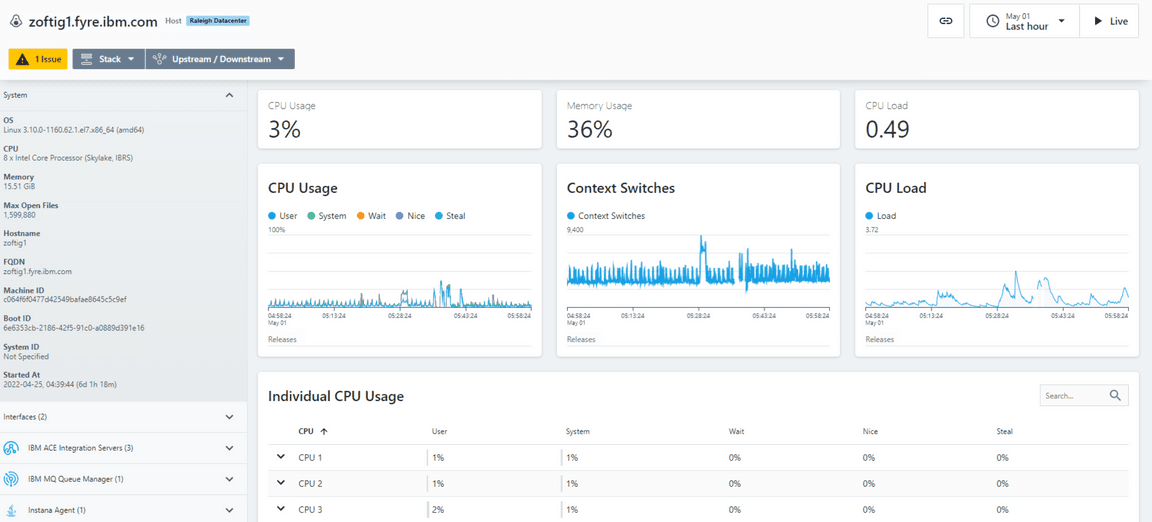Expand the Interfaces (2) section
Screen dimensions: 1152x522
(229, 417)
